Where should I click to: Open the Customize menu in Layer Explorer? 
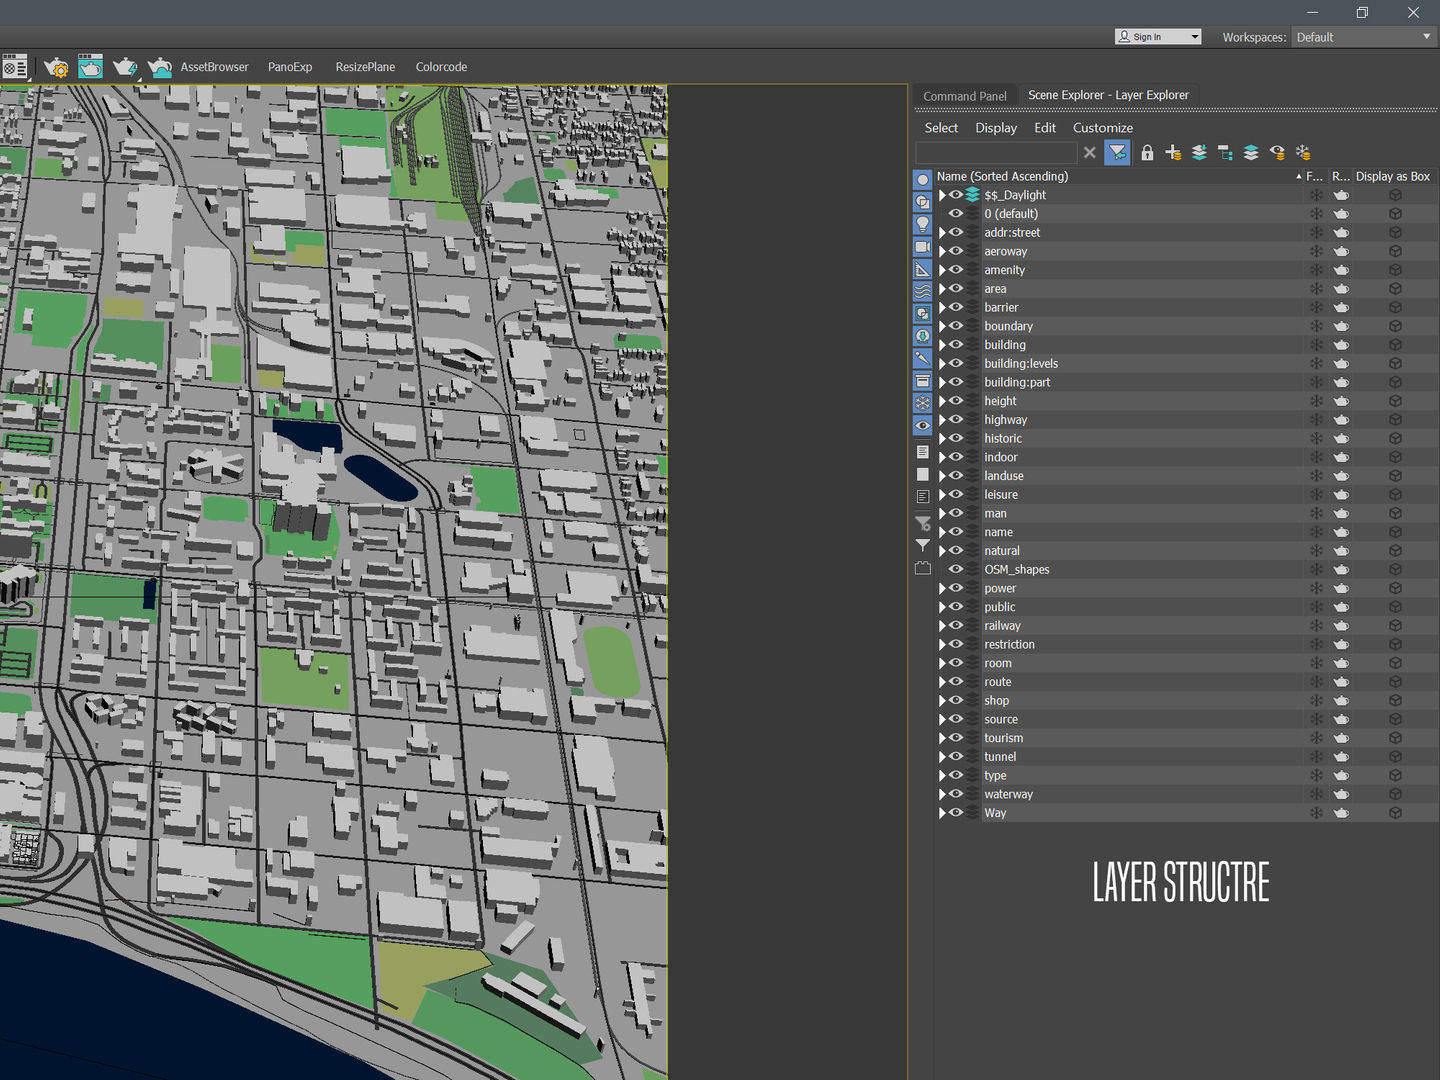(1103, 128)
